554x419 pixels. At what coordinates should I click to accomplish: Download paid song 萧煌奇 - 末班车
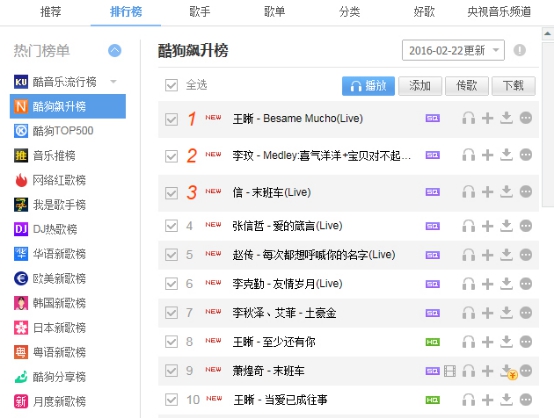point(508,372)
